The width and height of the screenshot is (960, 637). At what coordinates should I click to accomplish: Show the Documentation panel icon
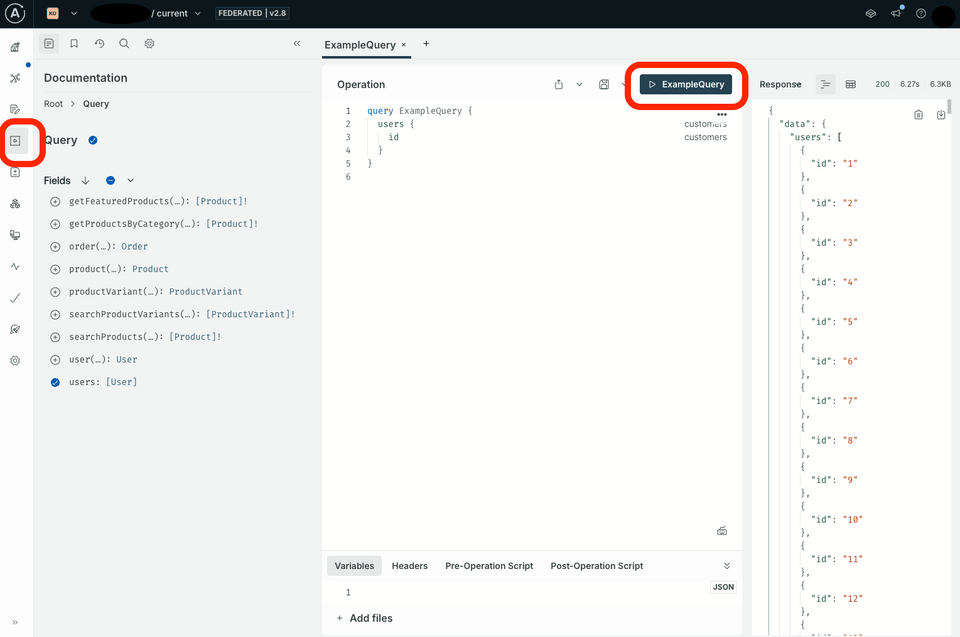click(49, 43)
